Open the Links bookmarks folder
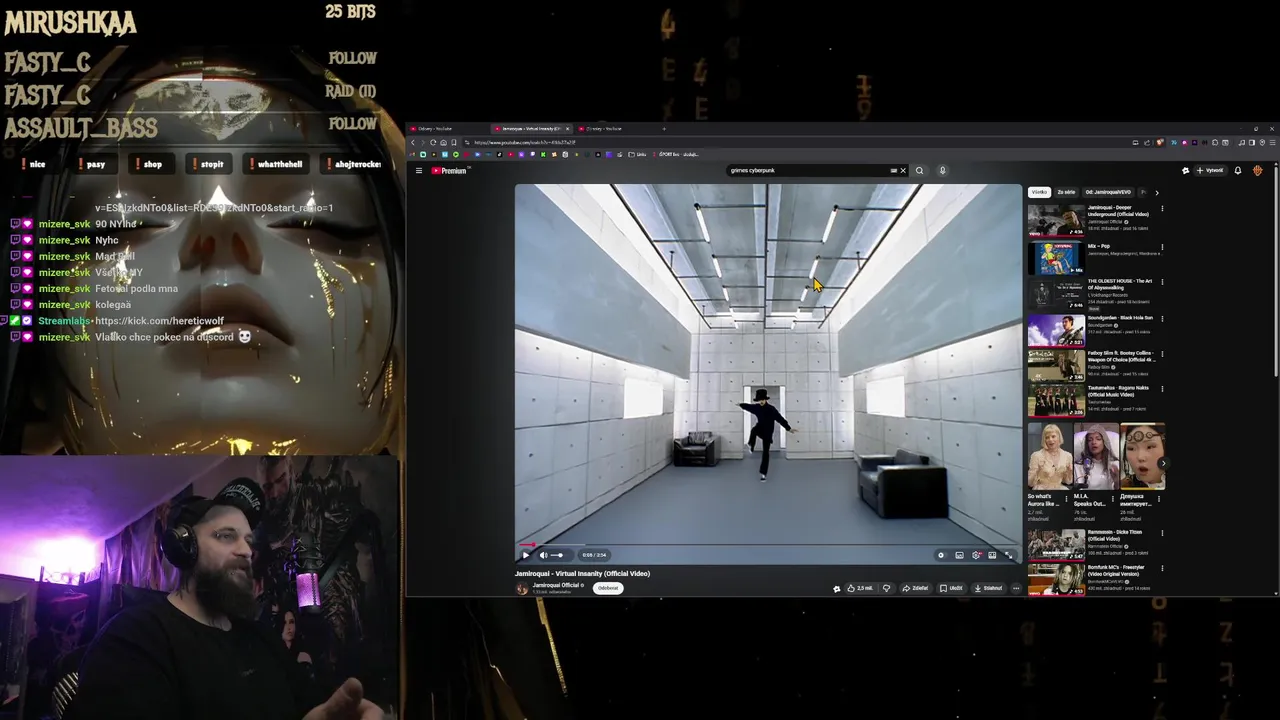 (x=637, y=154)
